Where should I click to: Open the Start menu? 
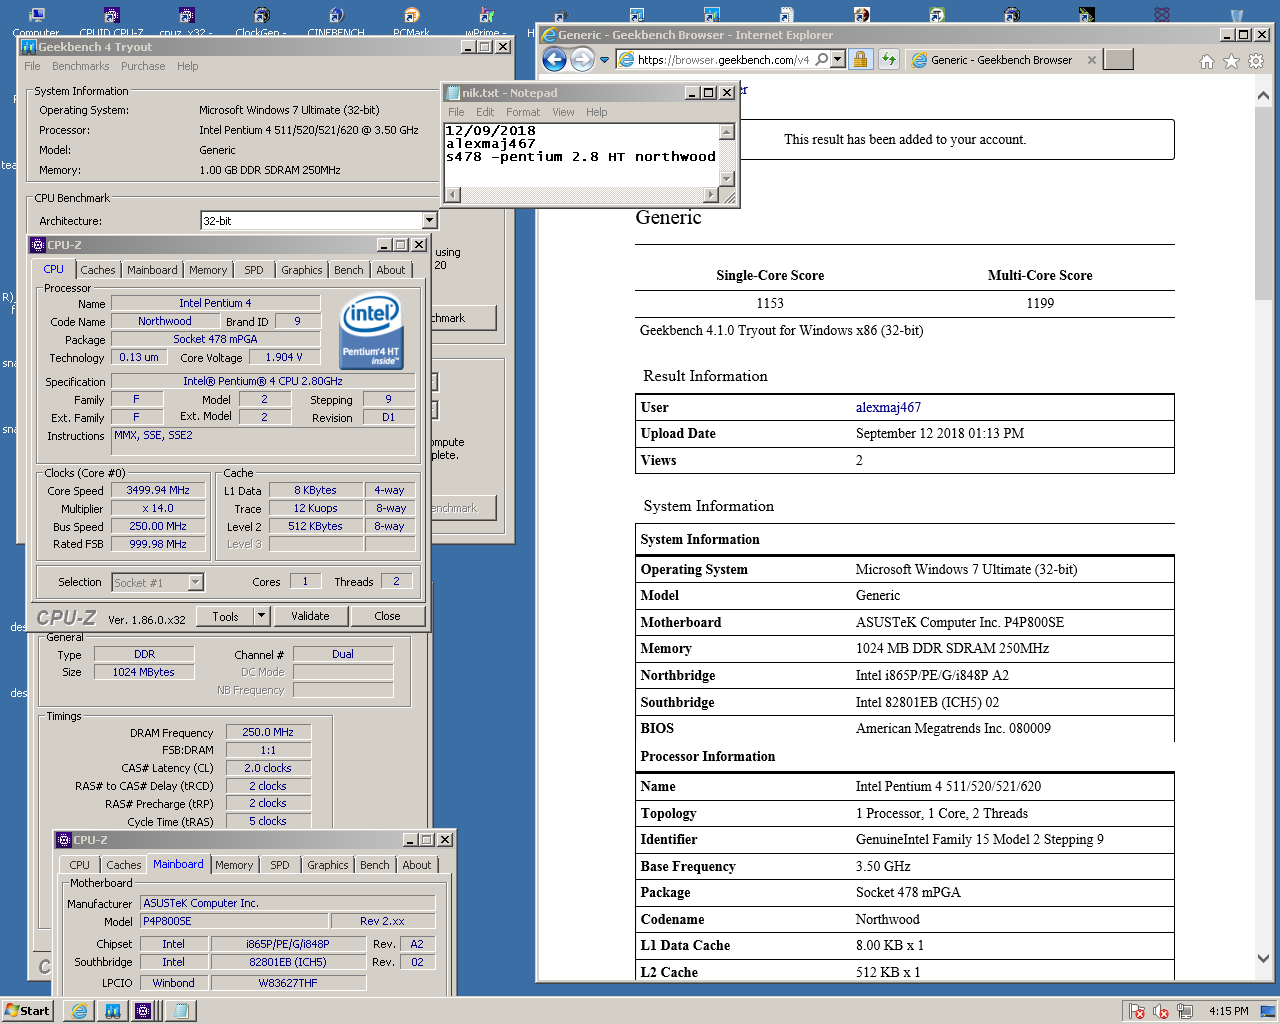(27, 1011)
